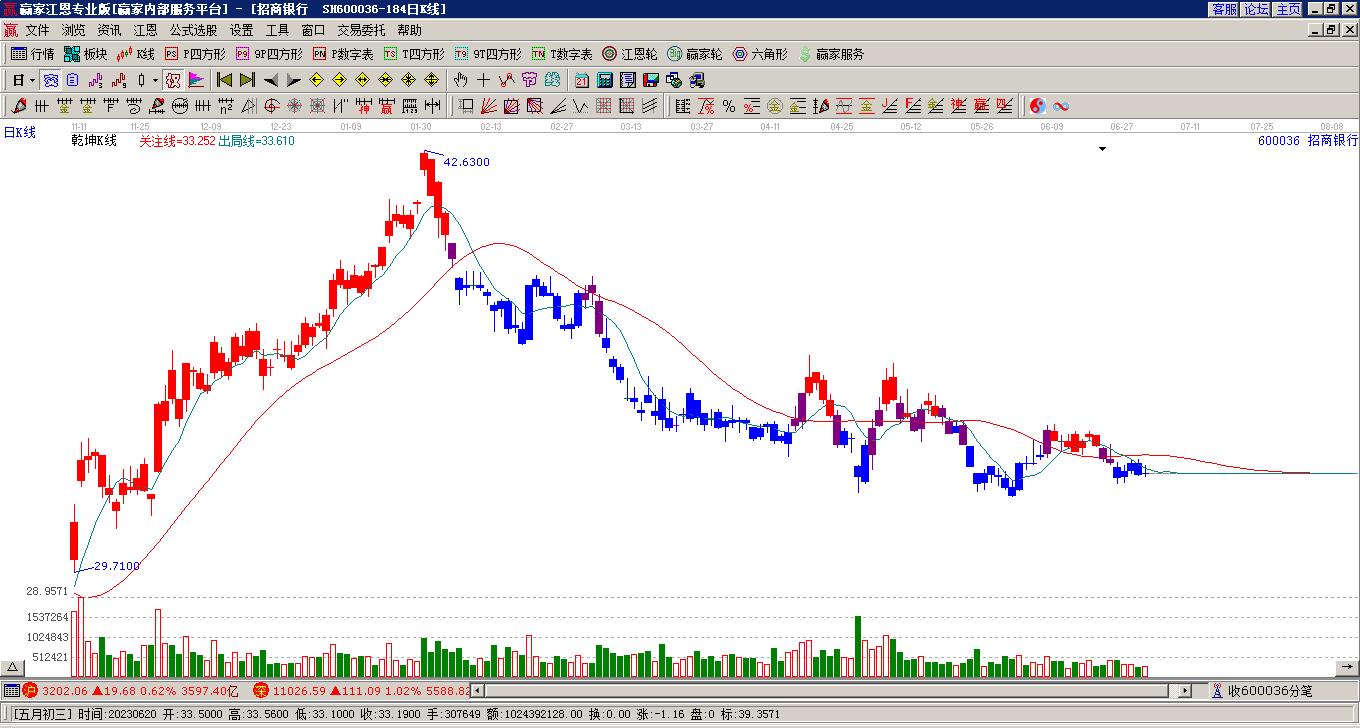Open the 行情 market quotes view
Viewport: 1360px width, 728px height.
(33, 54)
